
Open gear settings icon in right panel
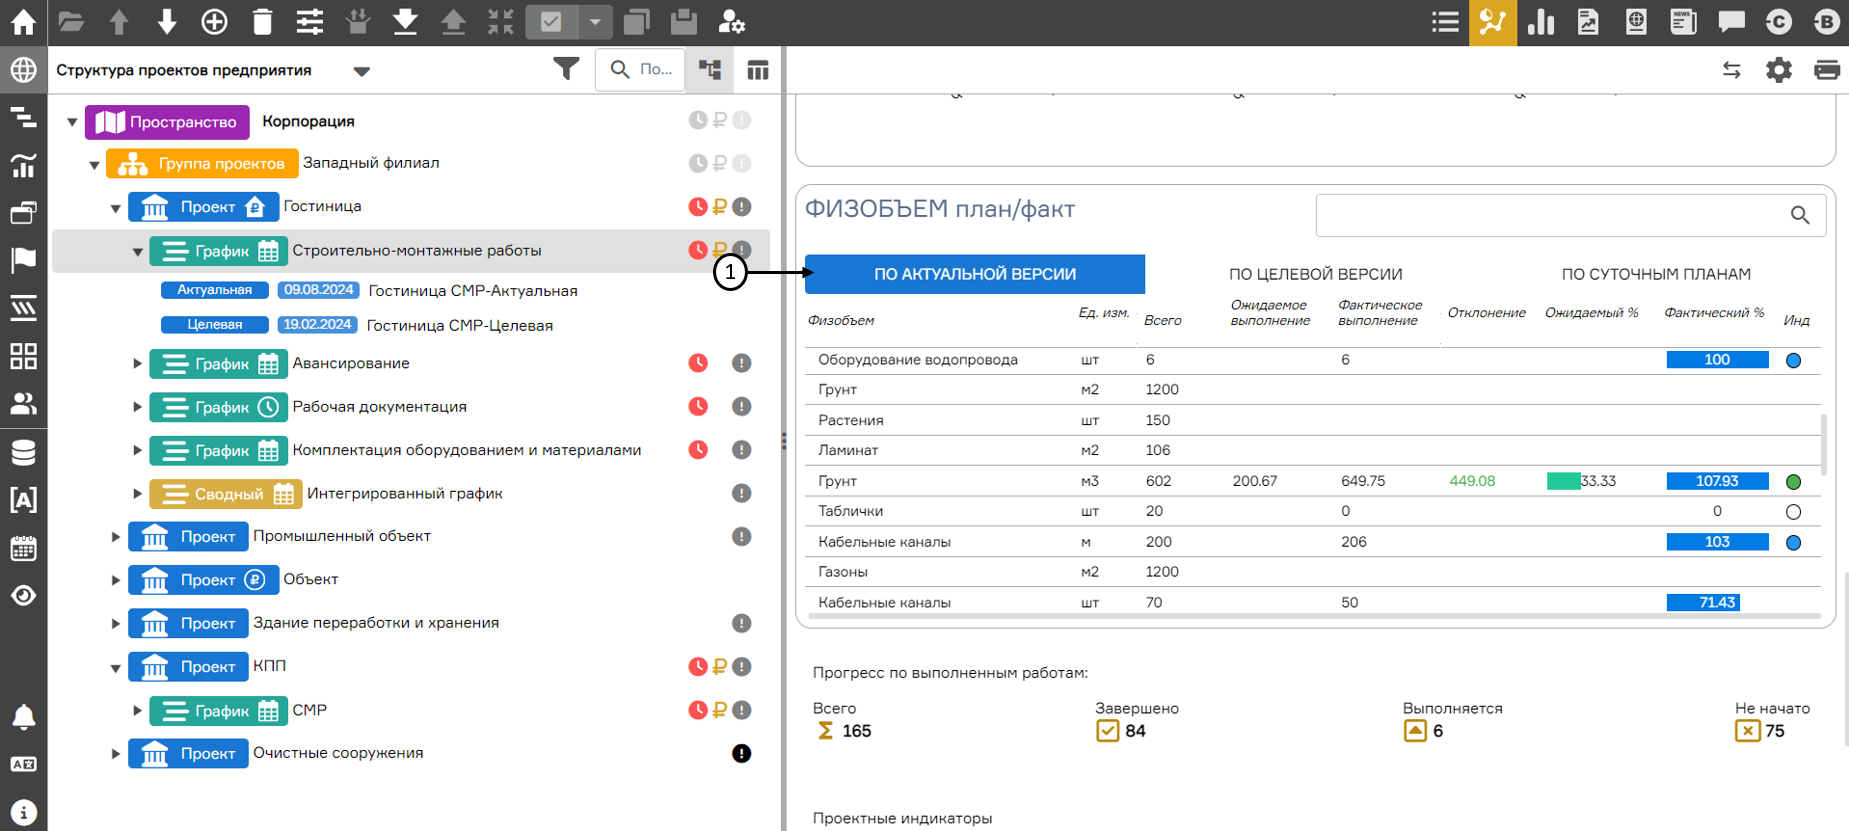[1779, 70]
